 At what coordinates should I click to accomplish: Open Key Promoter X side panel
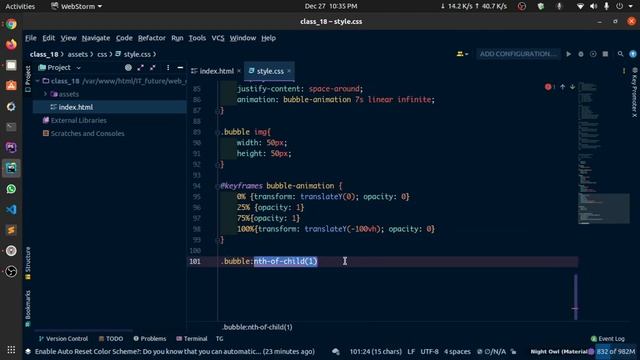pos(634,93)
